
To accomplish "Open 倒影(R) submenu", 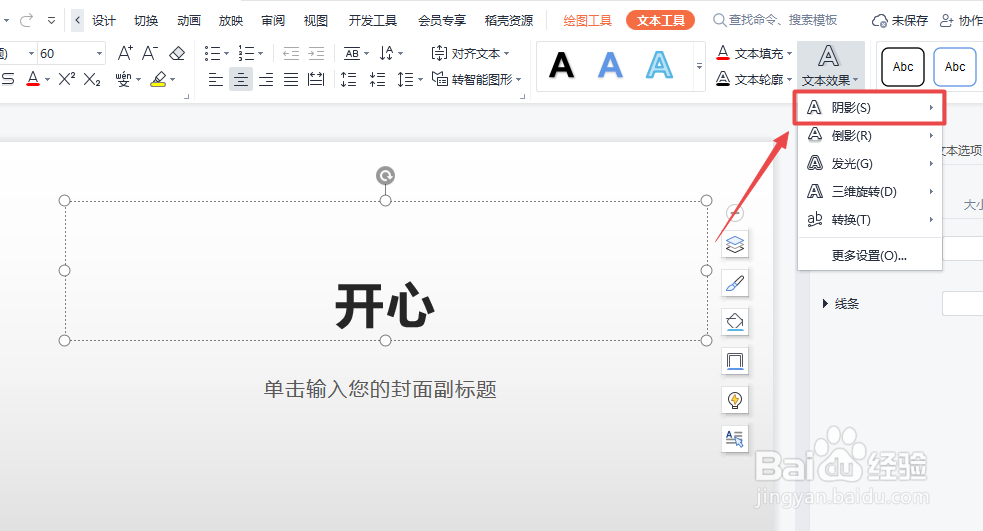I will (x=870, y=135).
